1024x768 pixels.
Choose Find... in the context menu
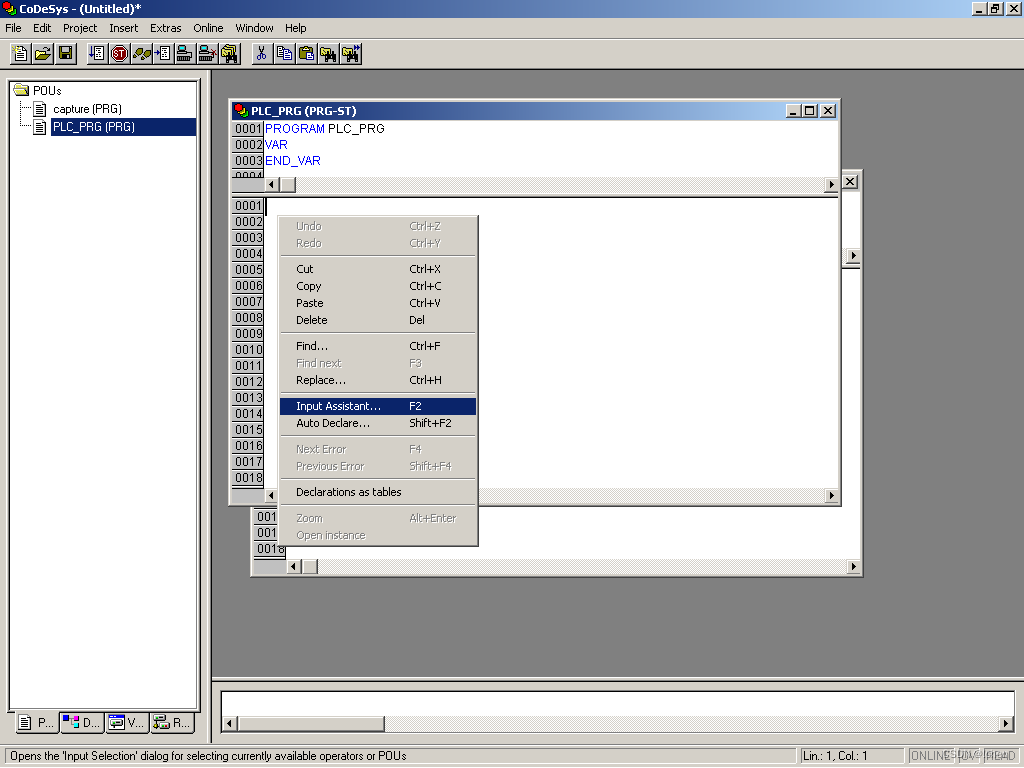pyautogui.click(x=377, y=346)
